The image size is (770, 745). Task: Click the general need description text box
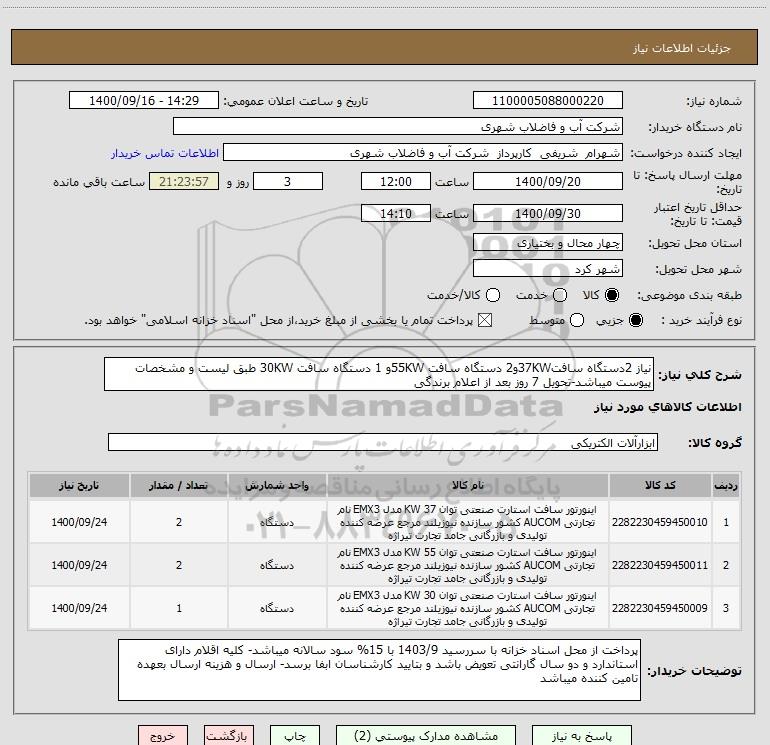coord(379,374)
